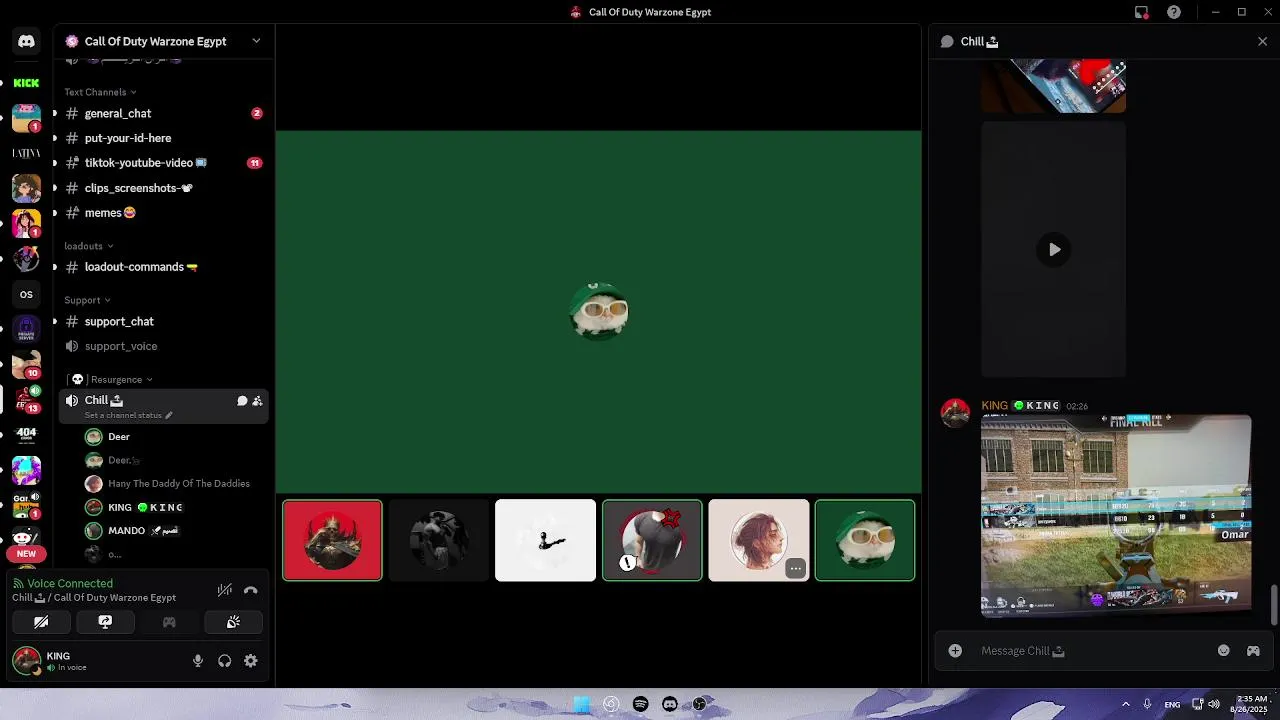Open user settings gear
The image size is (1280, 720).
tap(251, 661)
